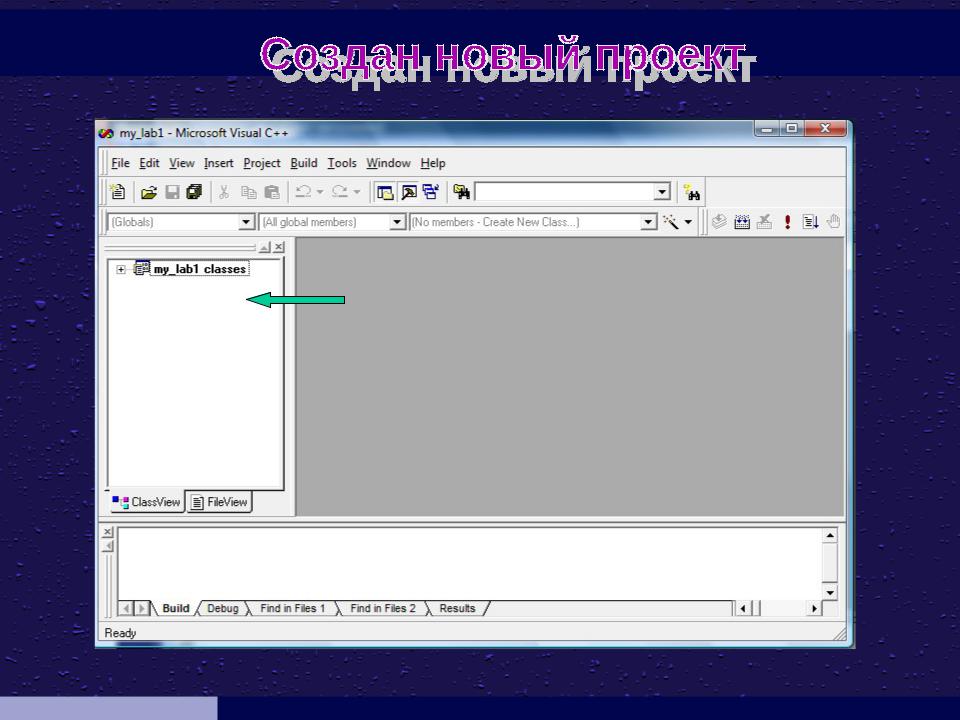Close the output panel with its X button

click(108, 532)
